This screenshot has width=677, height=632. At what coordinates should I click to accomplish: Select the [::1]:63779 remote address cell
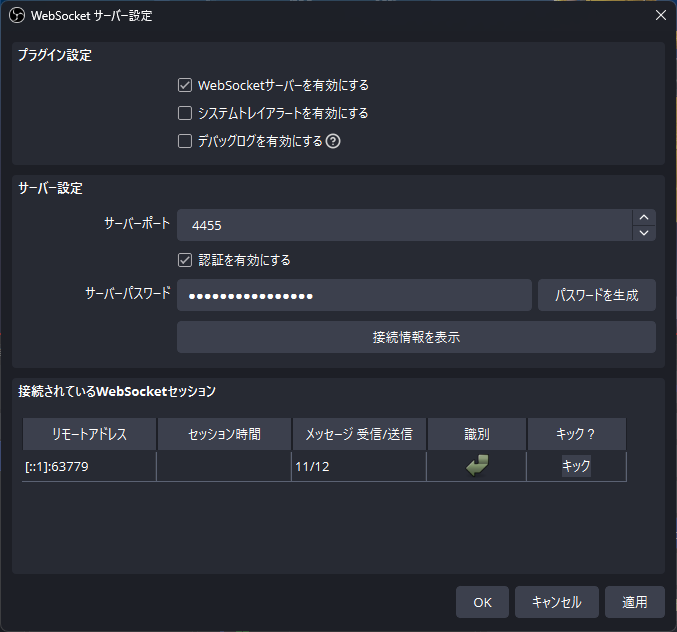89,466
